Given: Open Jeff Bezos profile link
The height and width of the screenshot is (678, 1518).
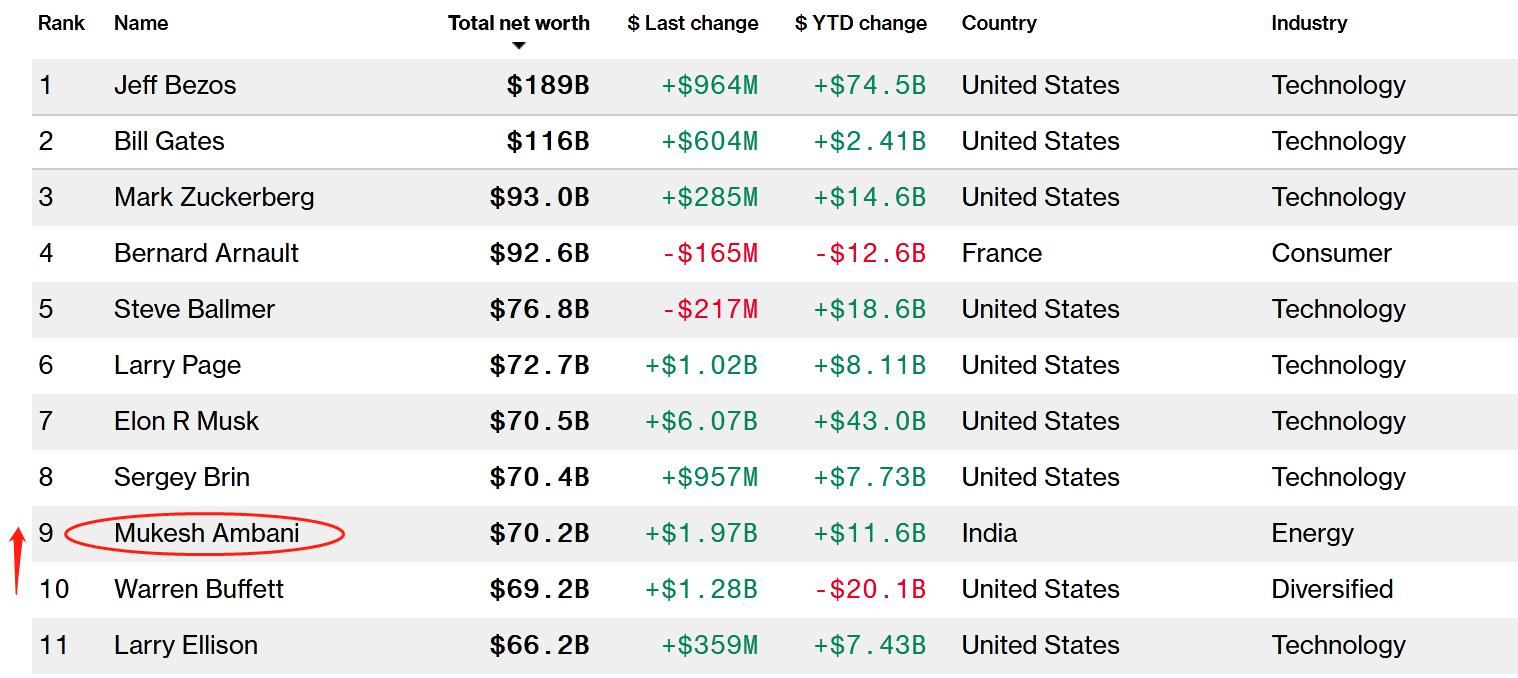Looking at the screenshot, I should pos(175,85).
